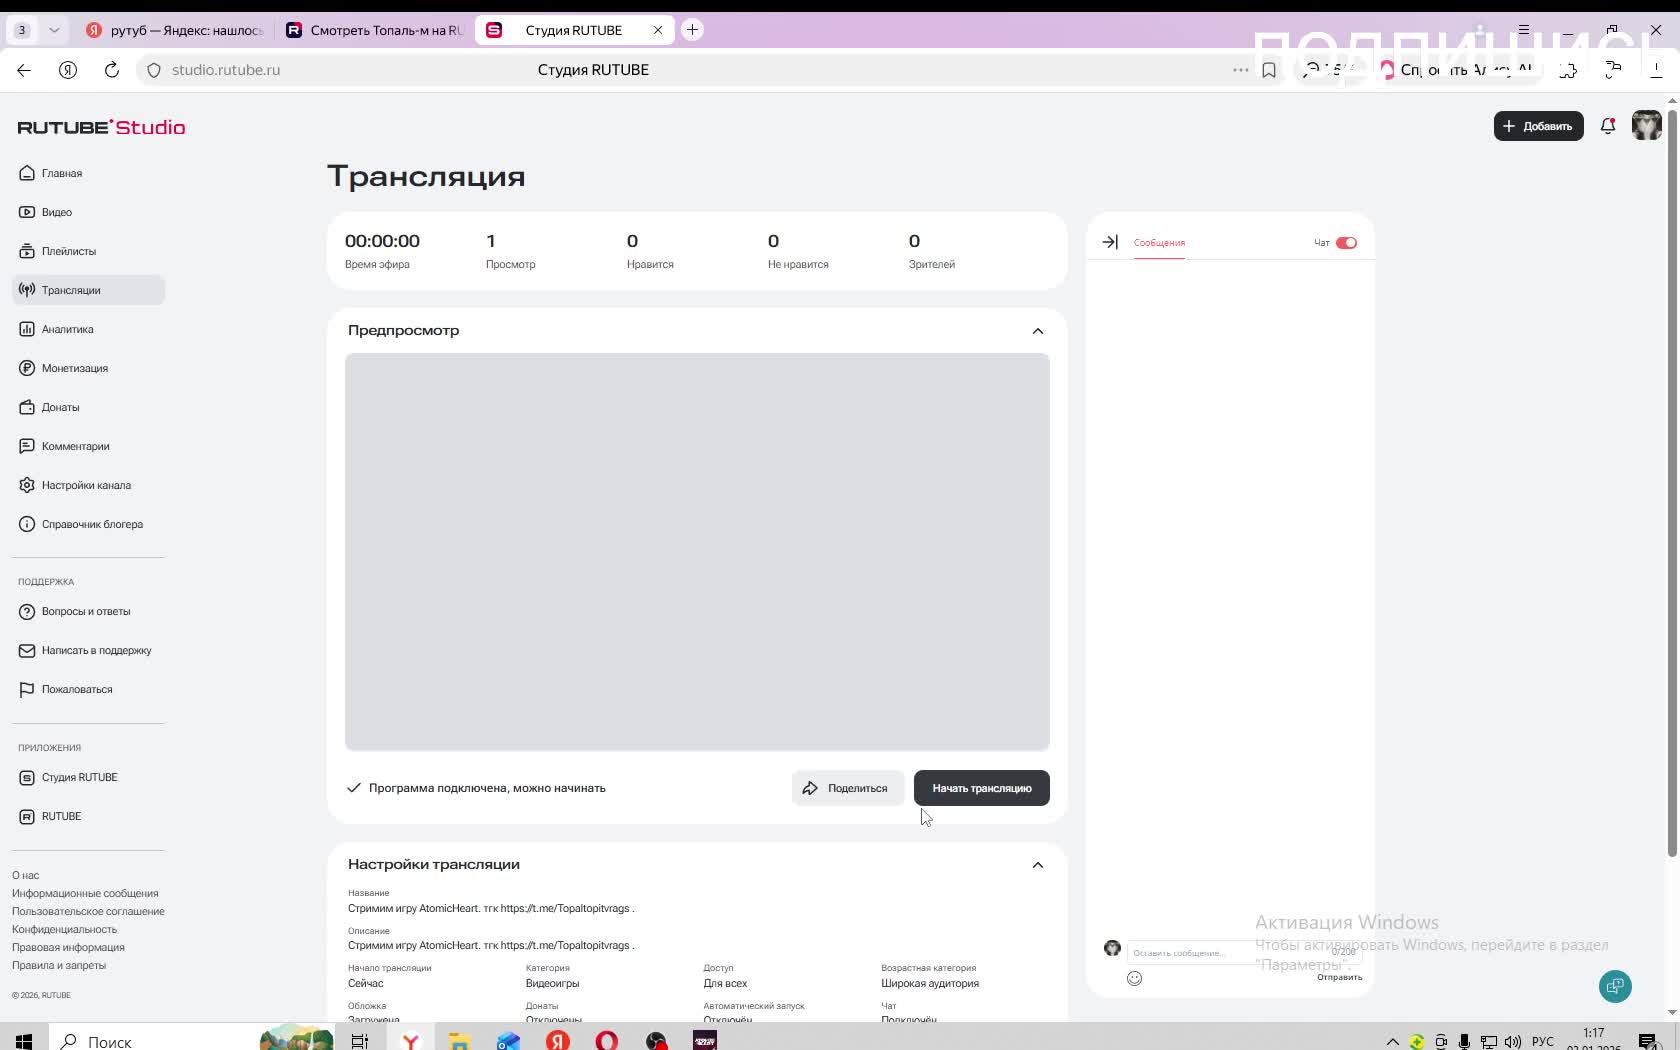The width and height of the screenshot is (1680, 1050).
Task: Click the Написать в поддержку envelope icon
Action: (x=27, y=650)
